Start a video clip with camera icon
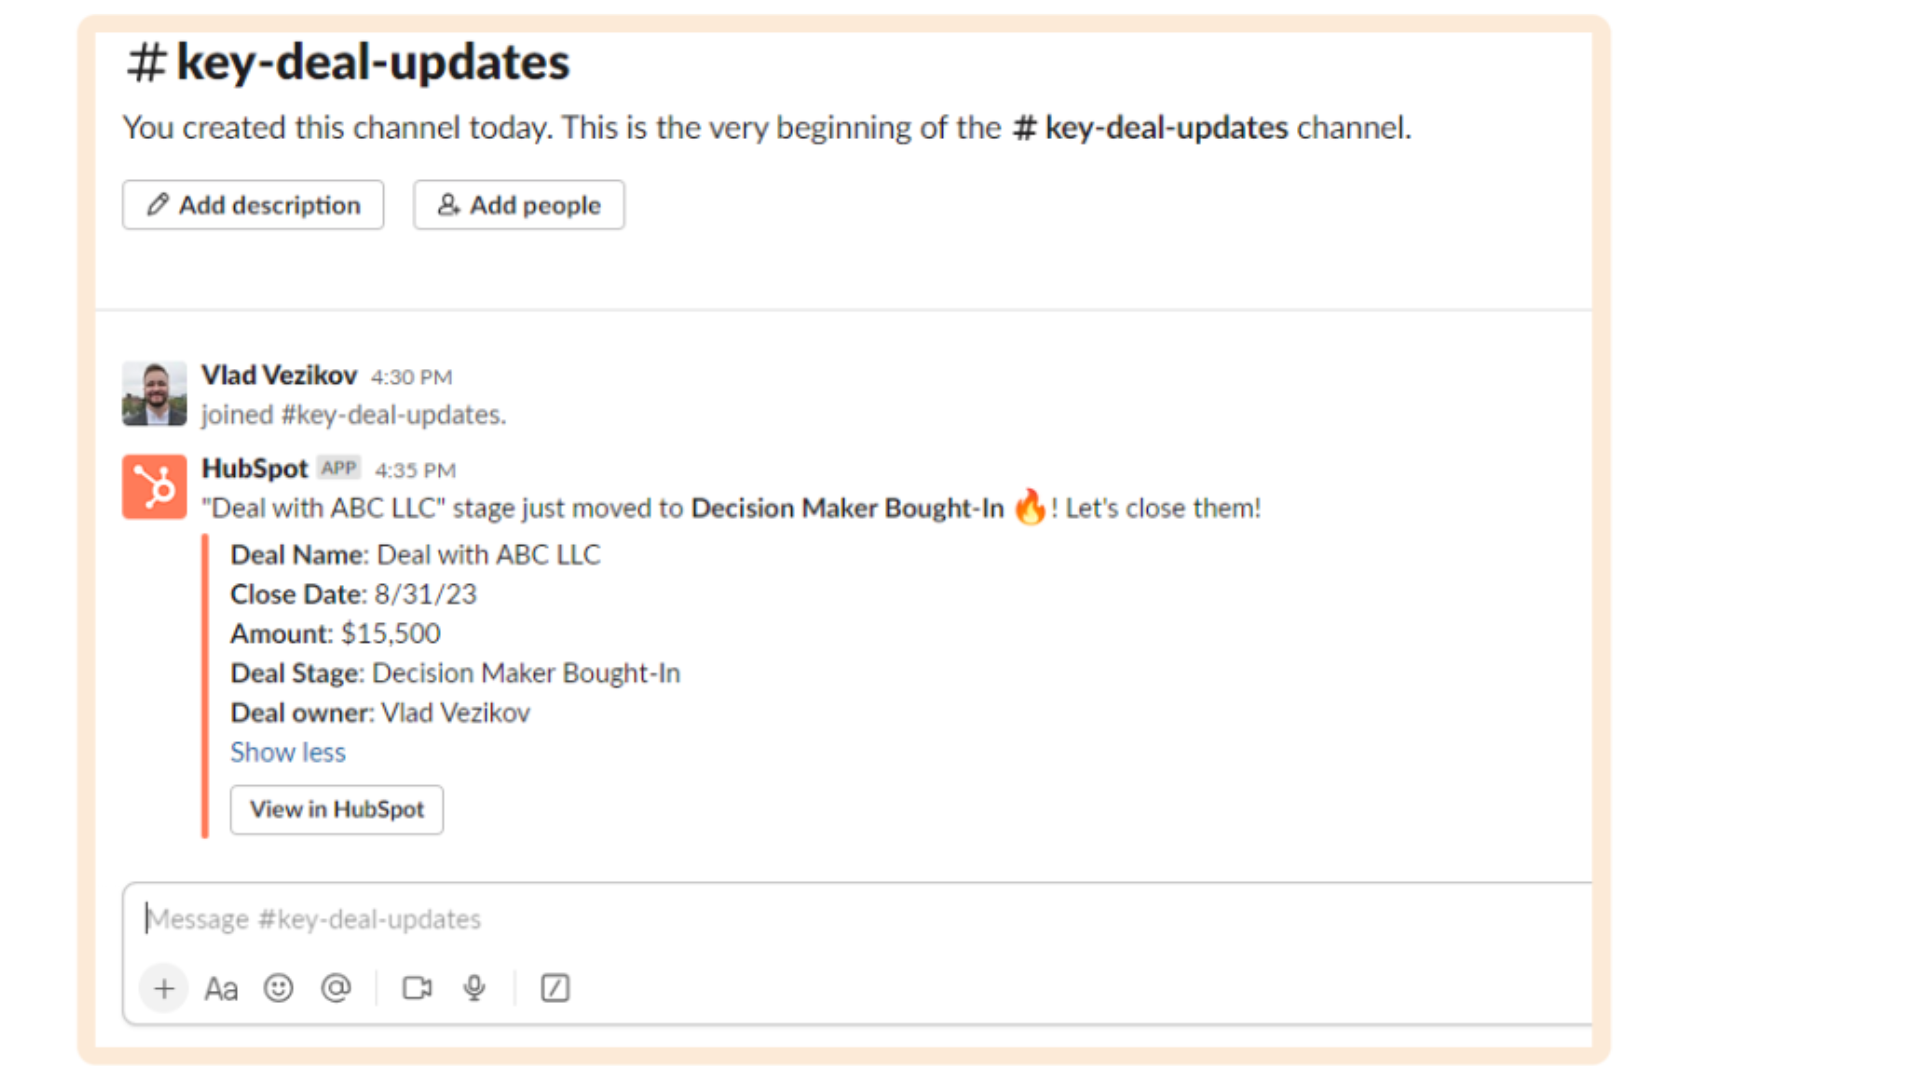 click(417, 989)
